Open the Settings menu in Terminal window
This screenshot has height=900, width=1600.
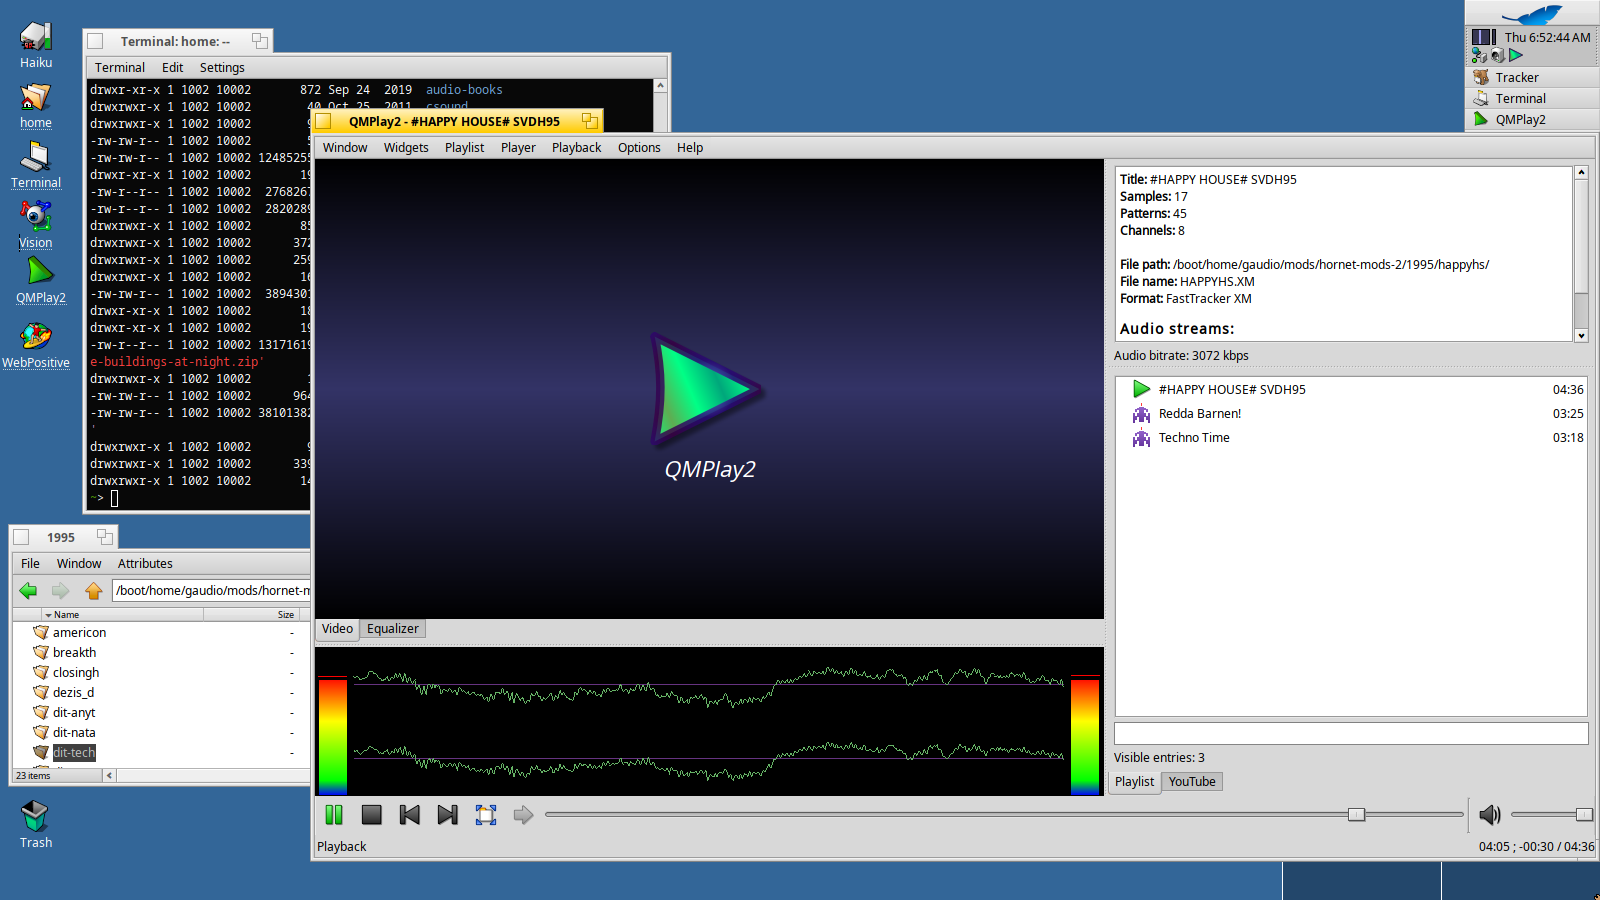[222, 68]
